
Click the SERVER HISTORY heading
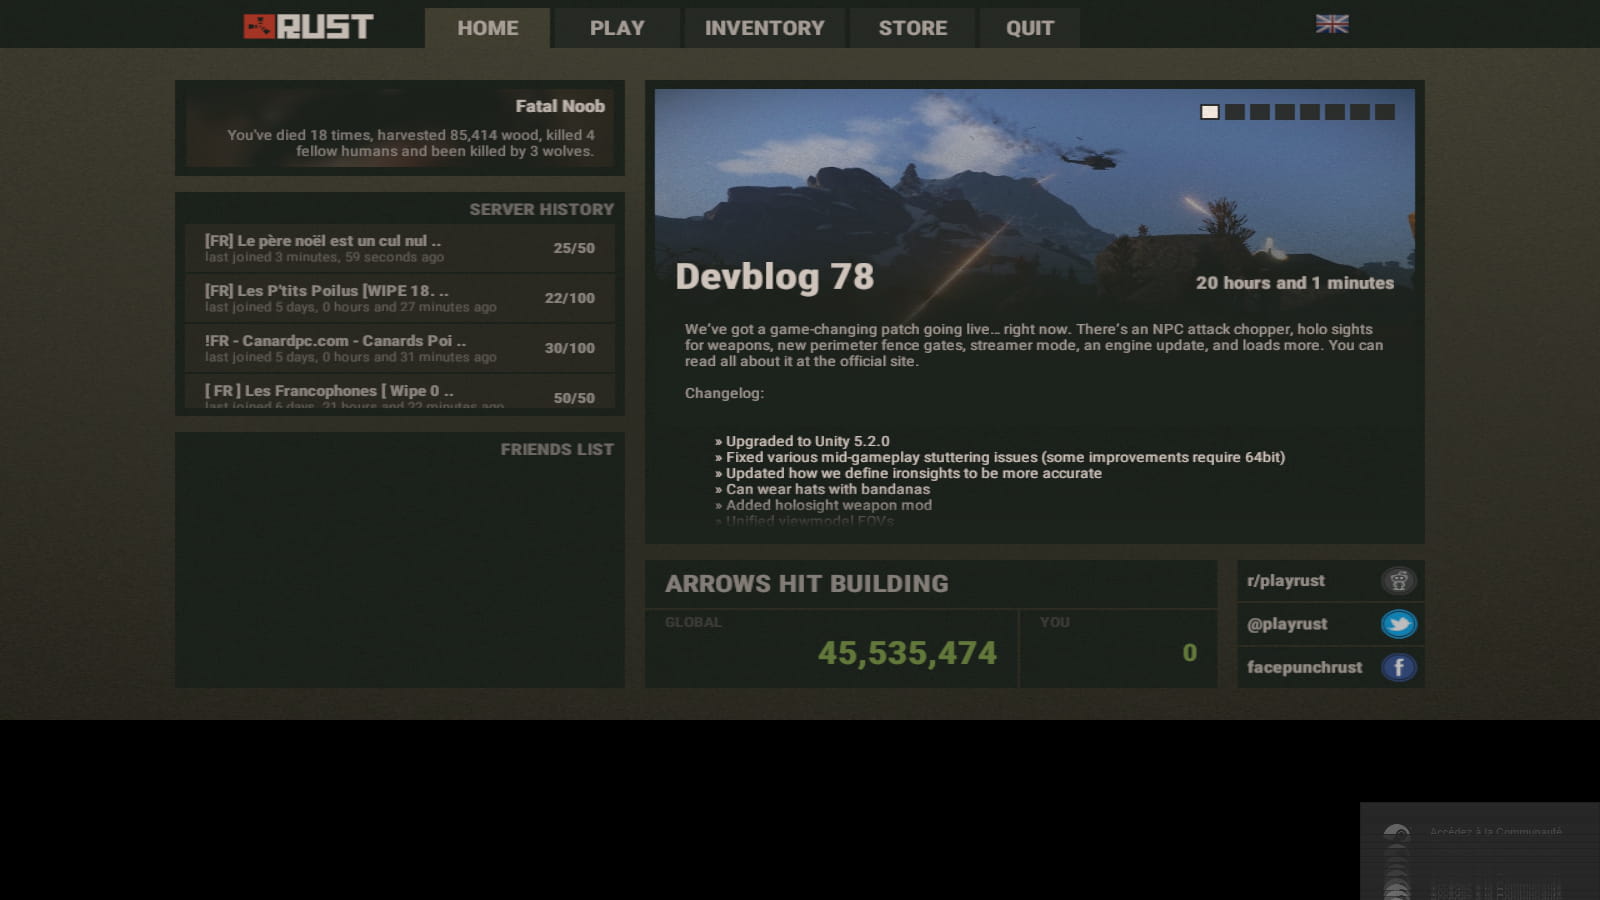click(541, 209)
